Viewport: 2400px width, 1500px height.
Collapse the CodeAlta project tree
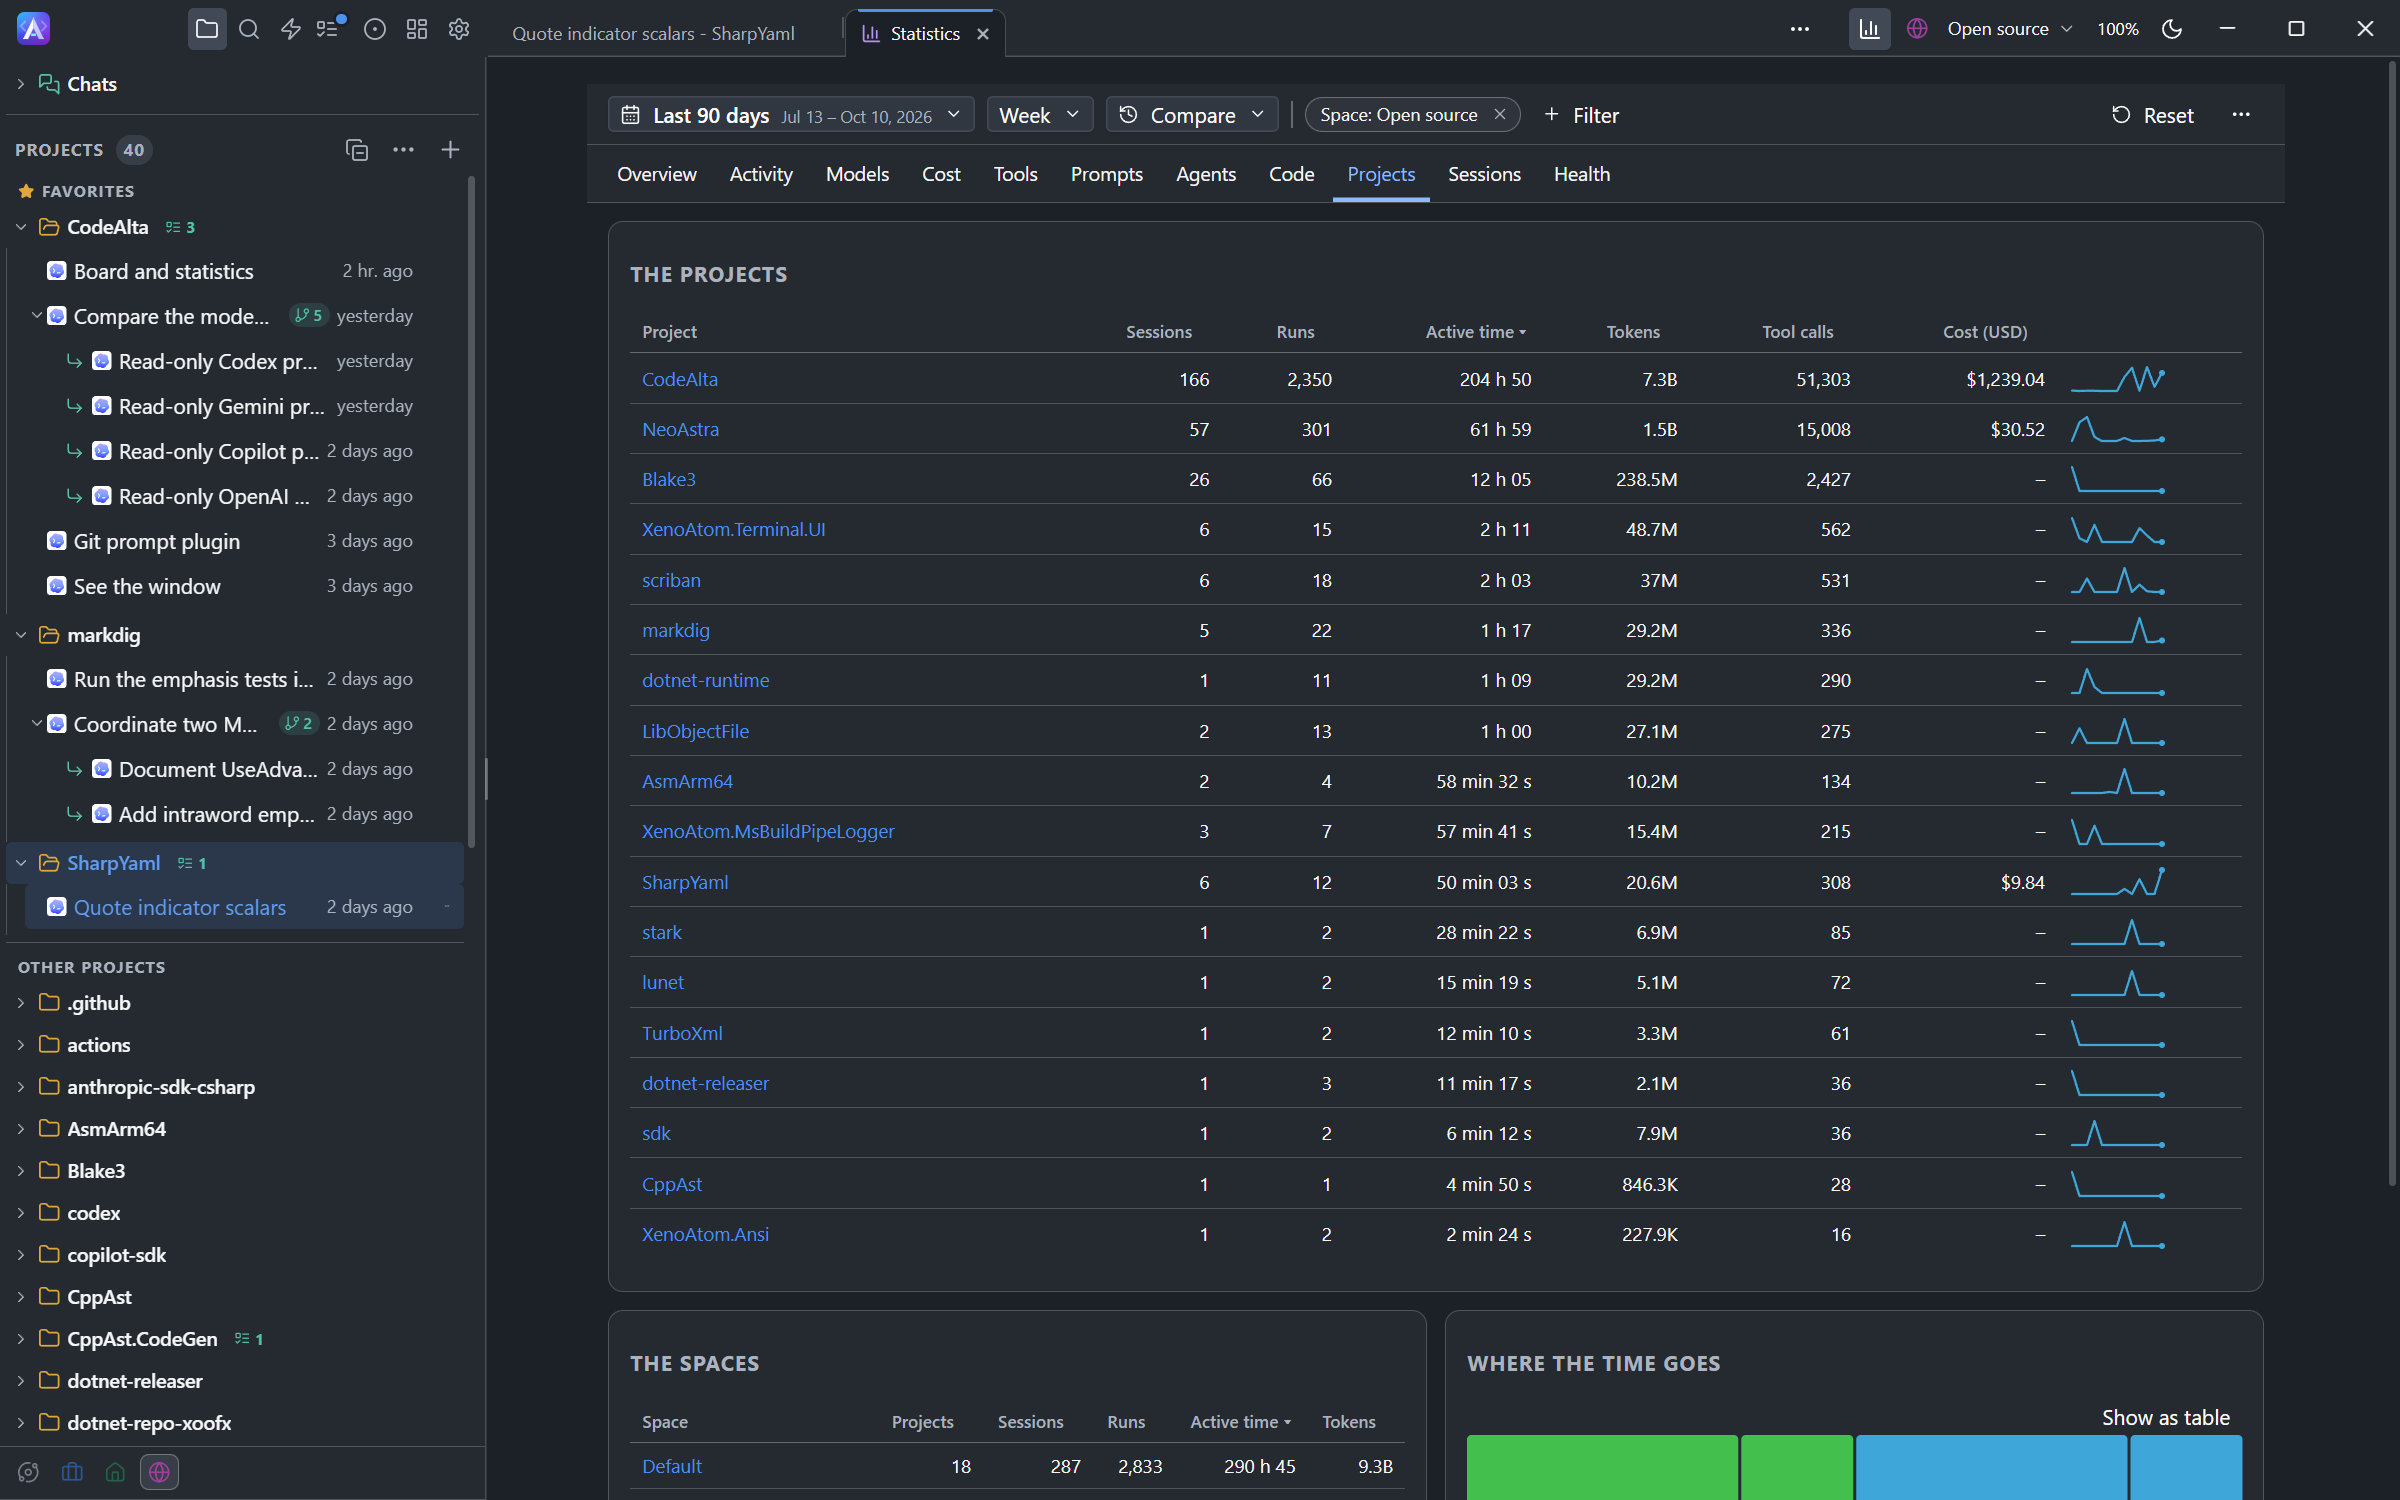pos(21,228)
